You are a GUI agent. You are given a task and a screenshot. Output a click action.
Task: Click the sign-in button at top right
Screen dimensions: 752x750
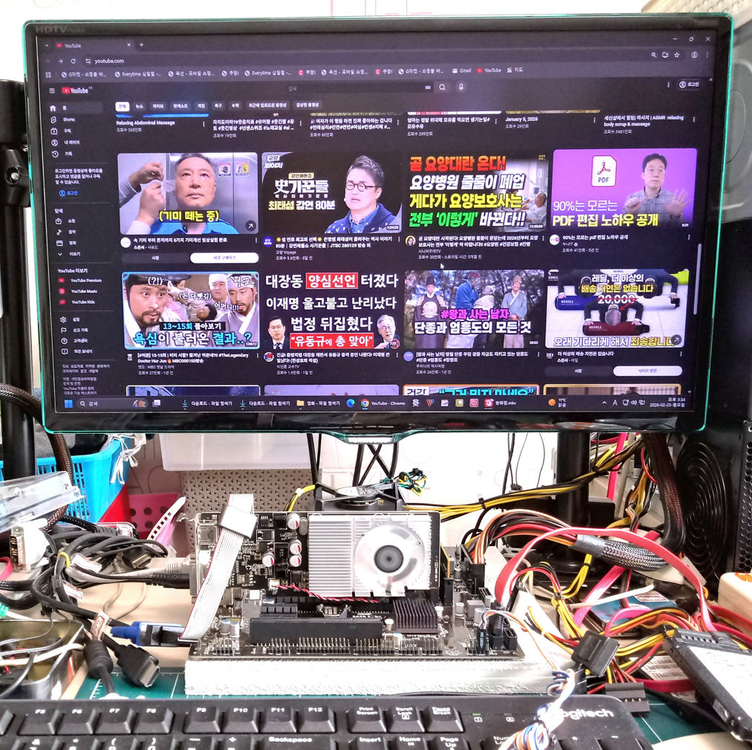689,84
